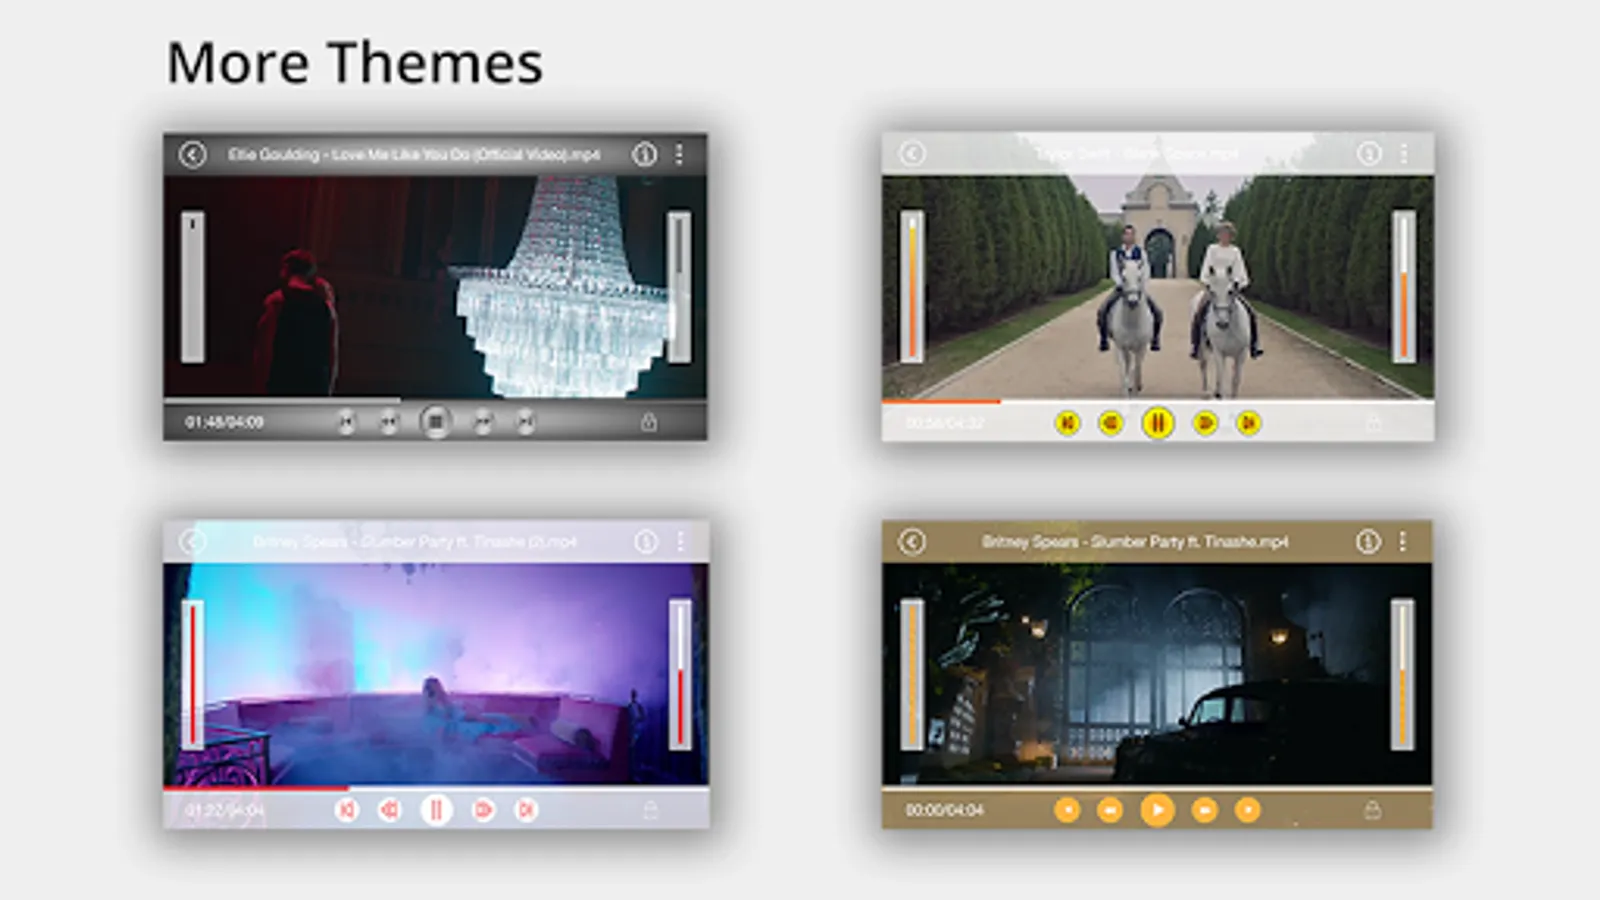Screen dimensions: 1600x900
Task: Adjust the left red vertical slider in pink-themed player
Action: point(192,674)
